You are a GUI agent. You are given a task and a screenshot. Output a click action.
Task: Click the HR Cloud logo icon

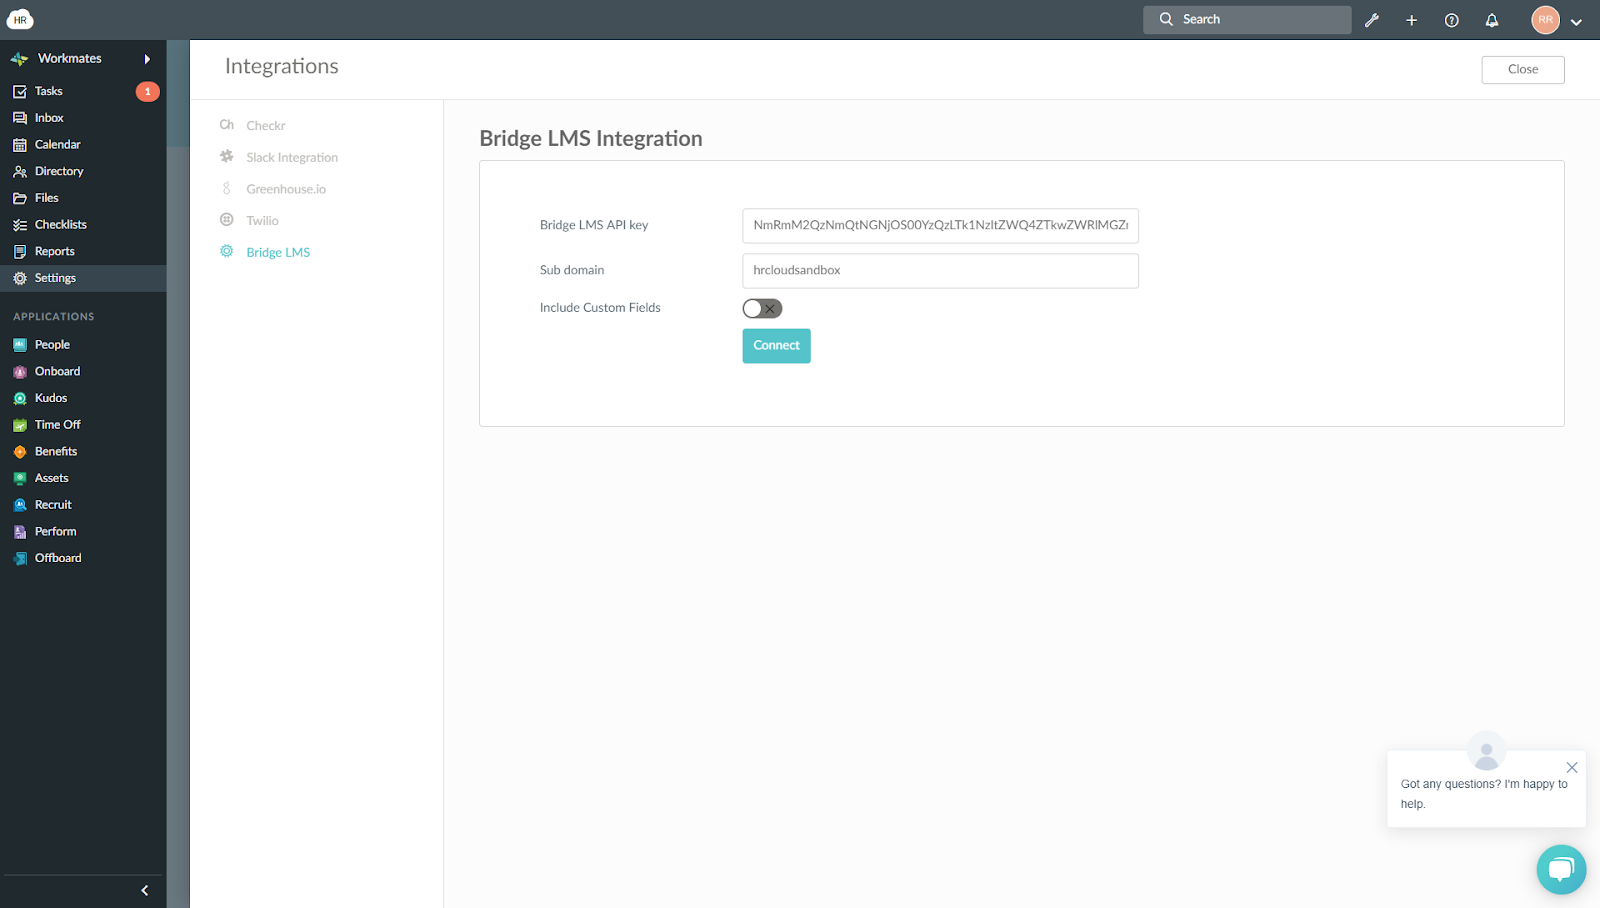[20, 19]
